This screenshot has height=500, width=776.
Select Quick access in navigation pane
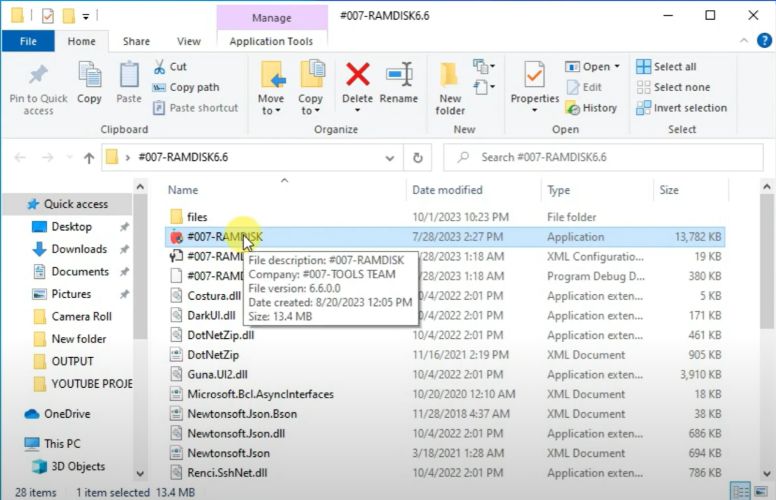coord(67,204)
